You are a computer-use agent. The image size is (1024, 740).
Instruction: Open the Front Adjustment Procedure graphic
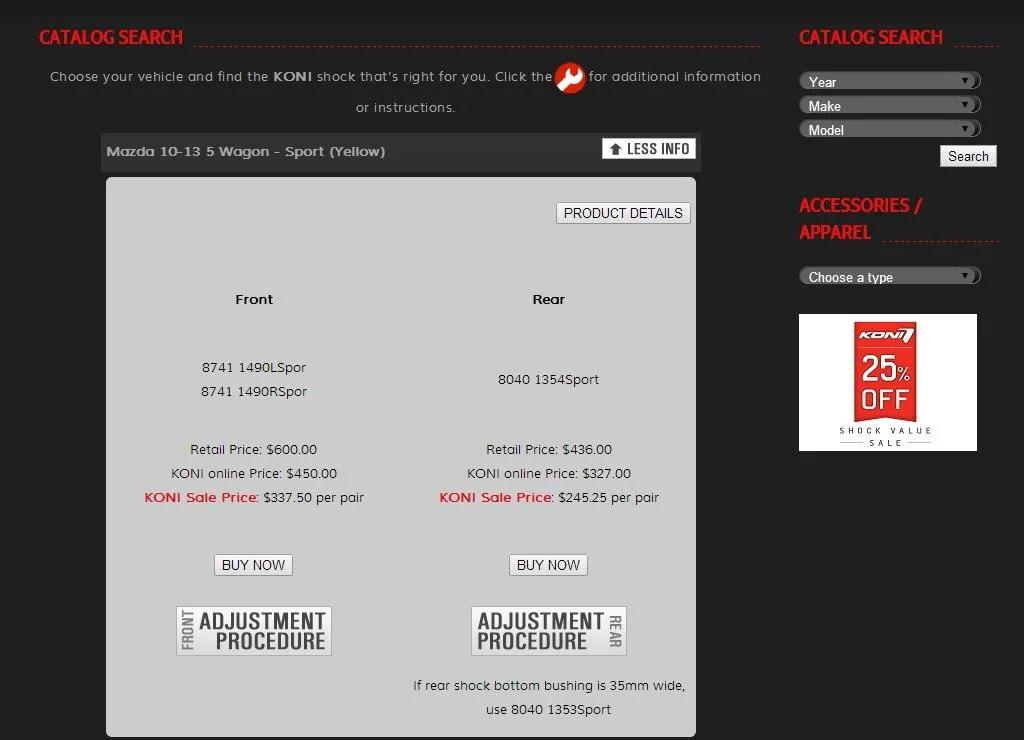(254, 631)
